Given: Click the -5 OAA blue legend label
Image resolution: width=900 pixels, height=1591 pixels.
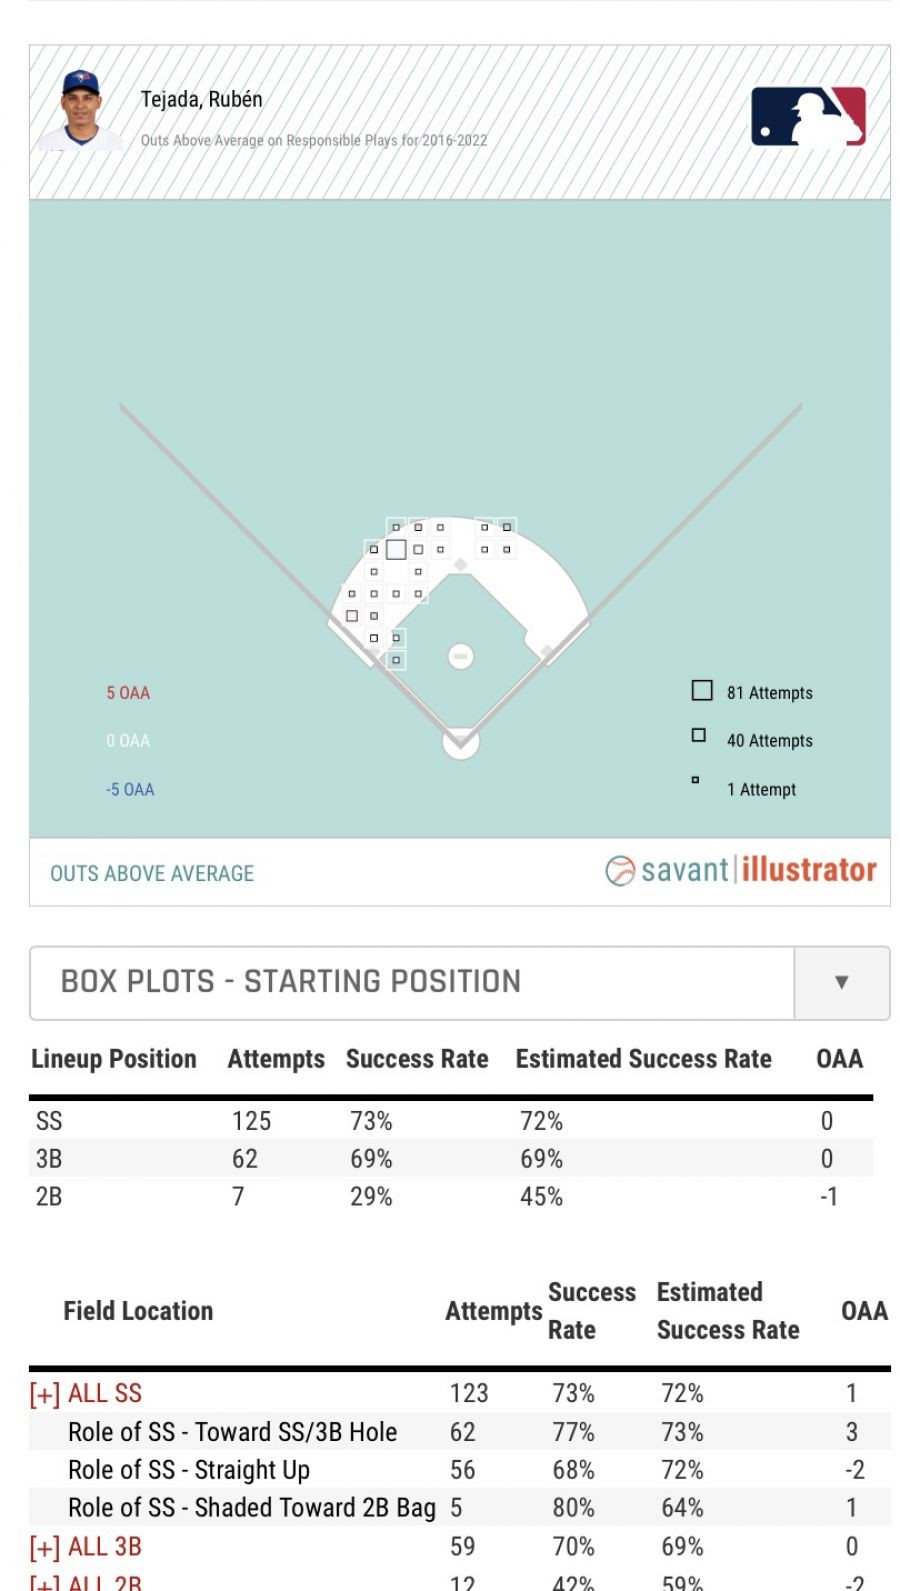Looking at the screenshot, I should (x=130, y=789).
